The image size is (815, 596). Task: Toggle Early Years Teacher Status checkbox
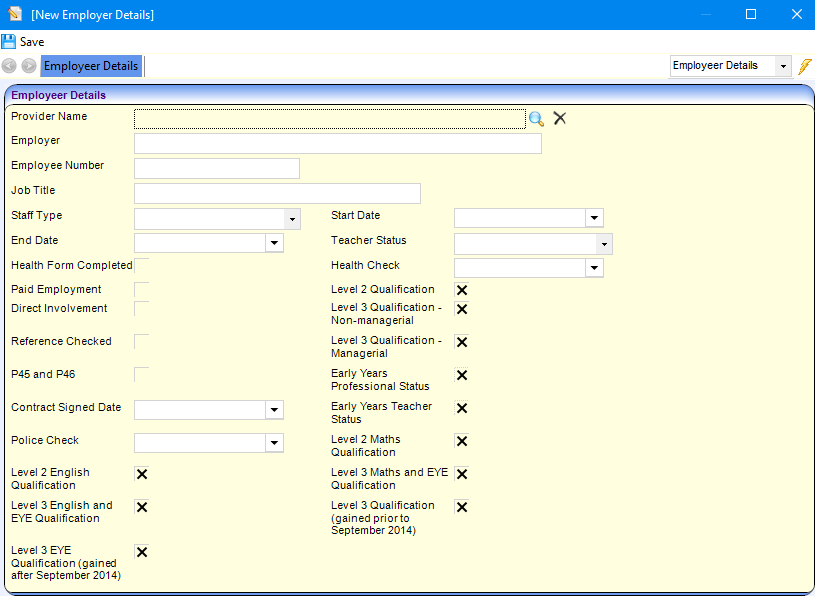coord(462,408)
